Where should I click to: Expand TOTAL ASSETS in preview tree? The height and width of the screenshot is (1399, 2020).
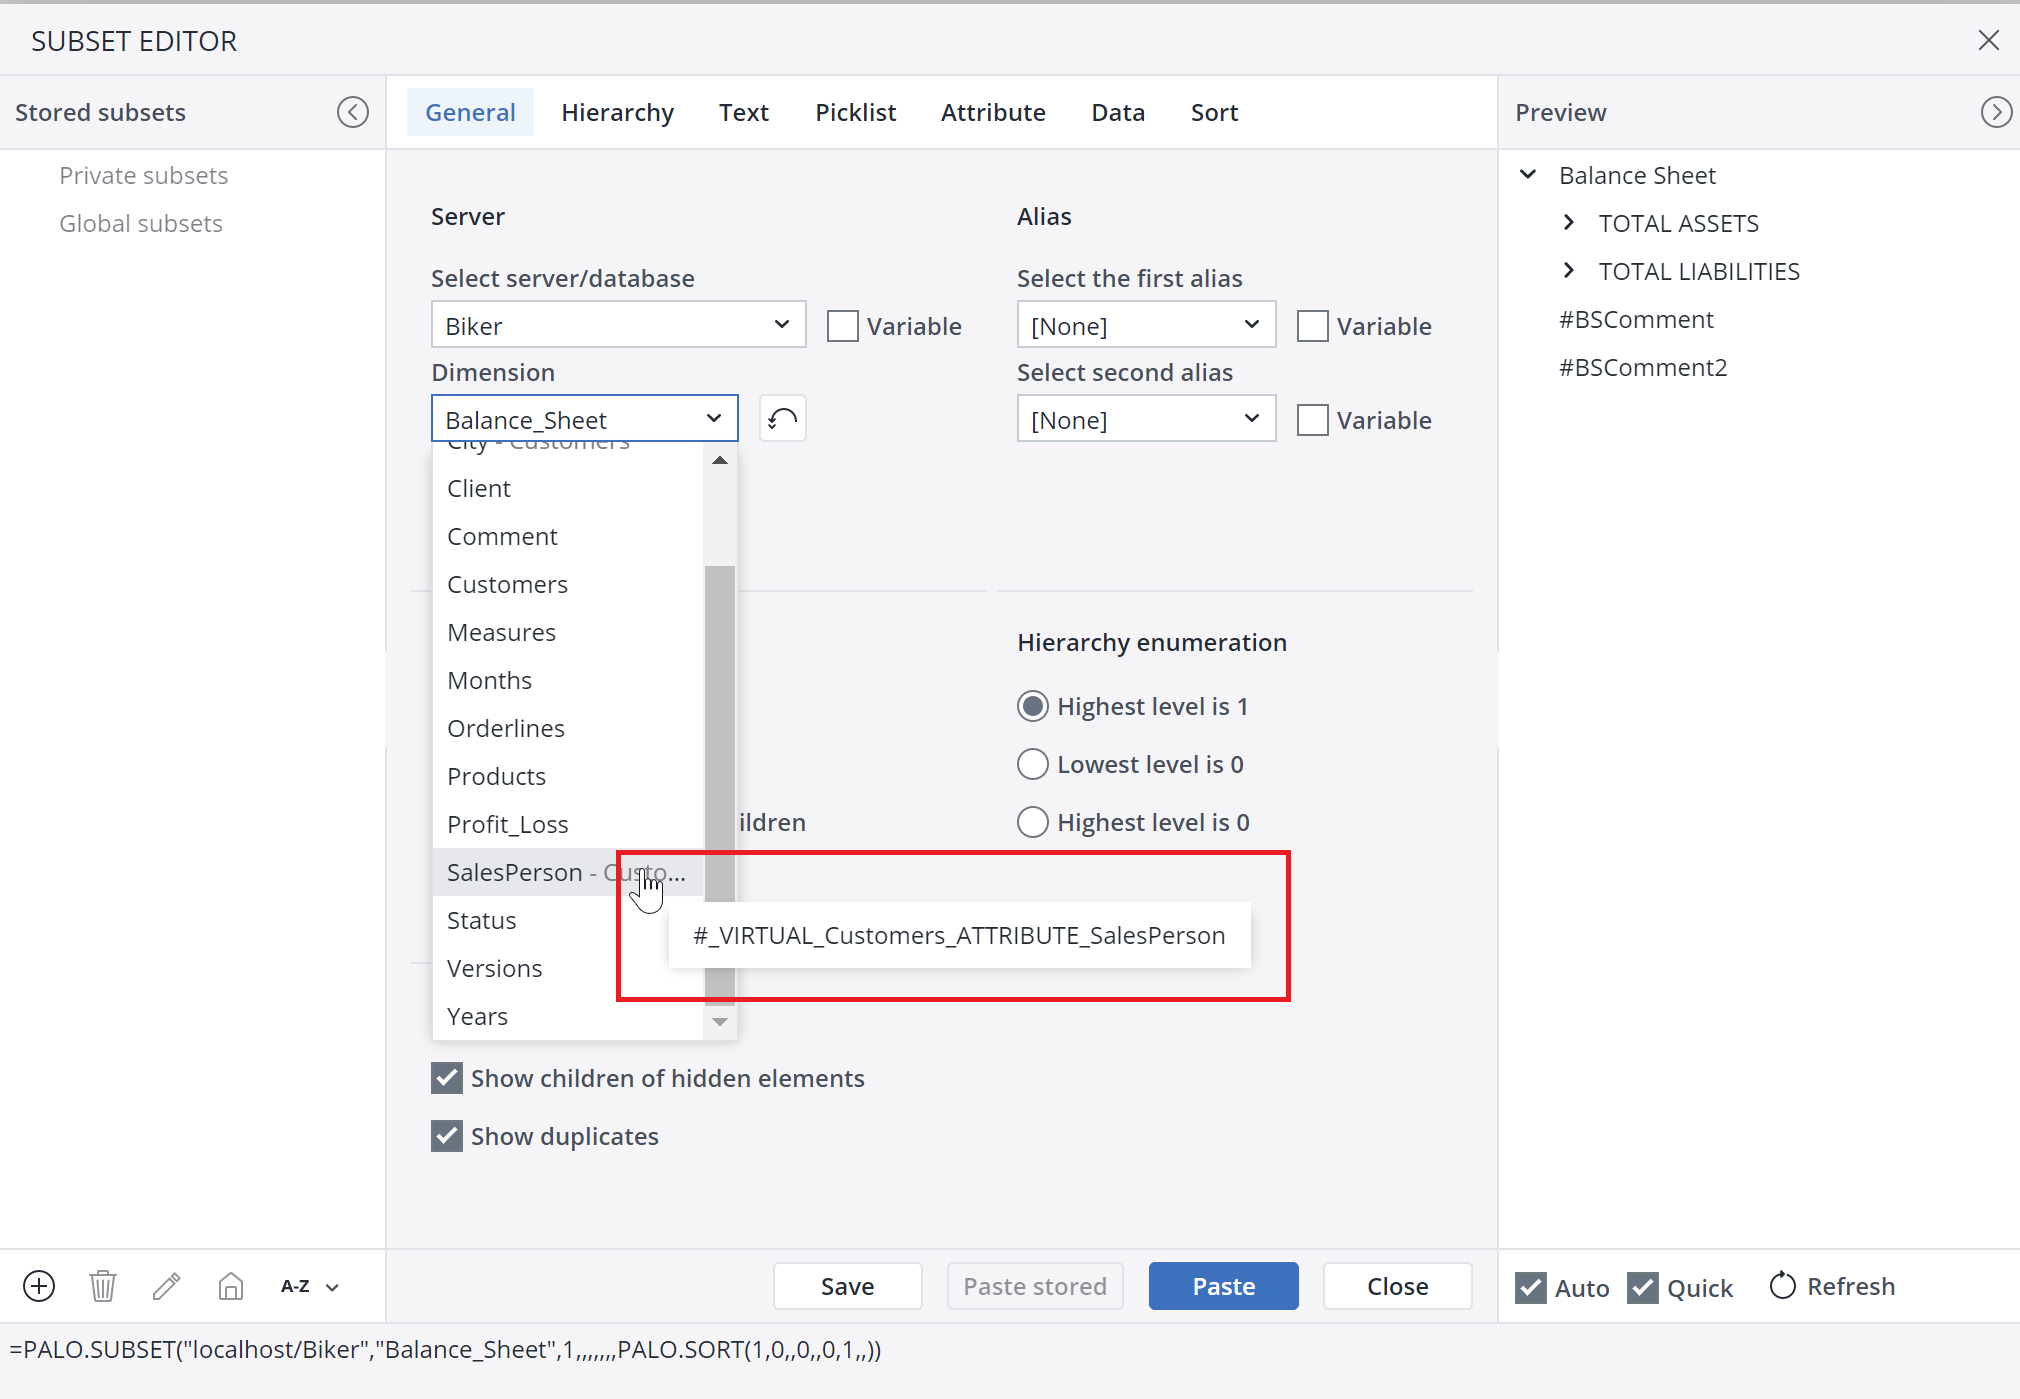(x=1569, y=223)
